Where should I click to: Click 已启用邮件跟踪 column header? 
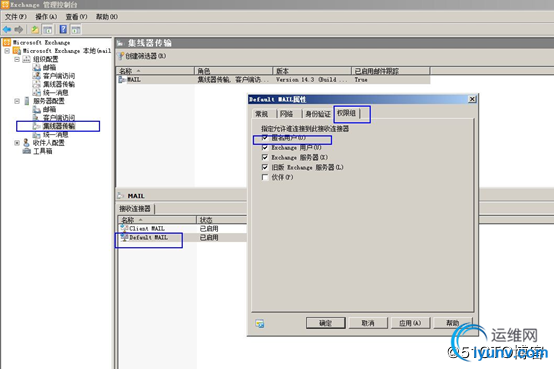coord(391,71)
